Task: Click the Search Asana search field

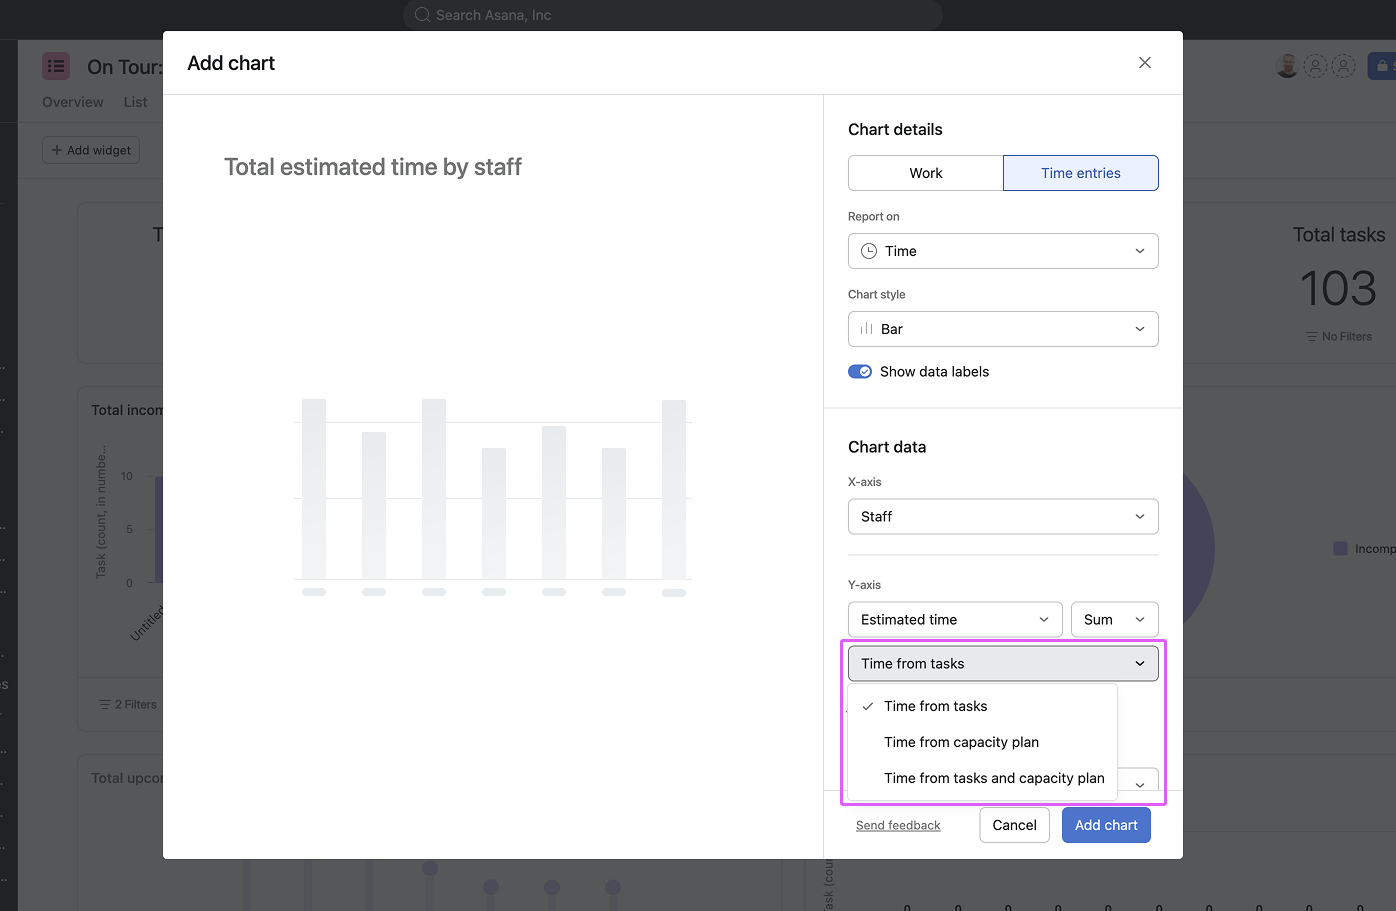Action: [x=672, y=15]
